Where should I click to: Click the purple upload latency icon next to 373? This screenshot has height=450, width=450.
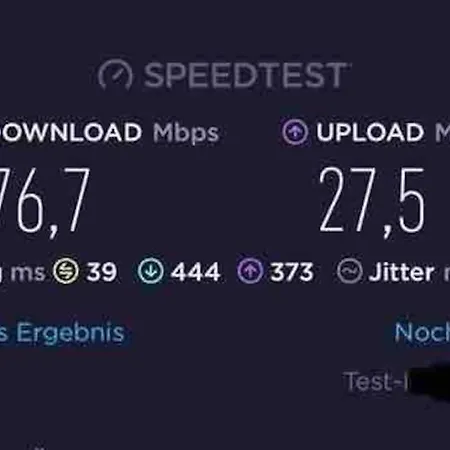pos(250,271)
